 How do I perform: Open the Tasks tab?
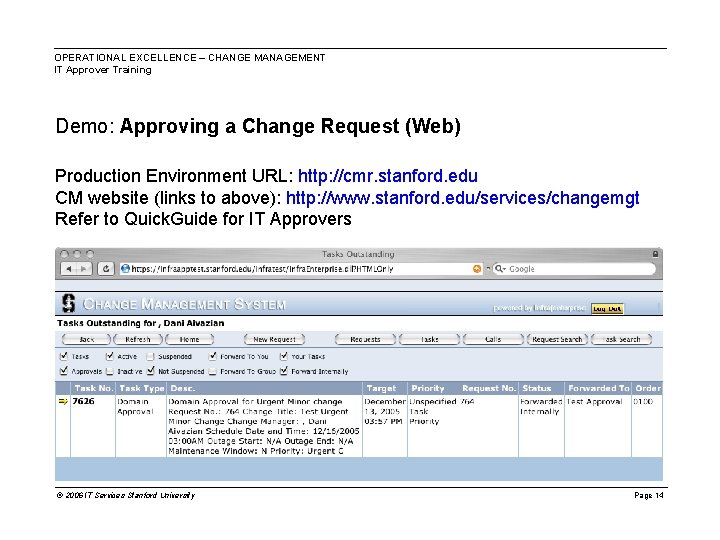[429, 339]
